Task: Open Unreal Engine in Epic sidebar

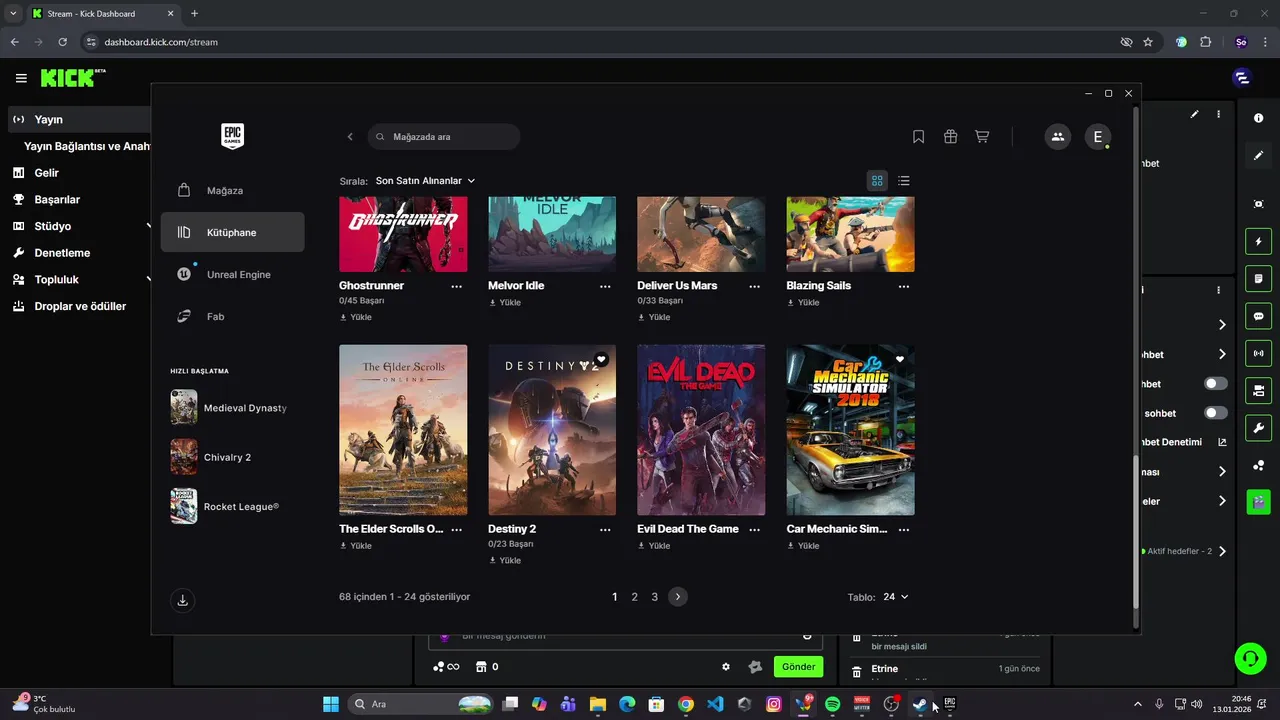Action: pos(232,274)
